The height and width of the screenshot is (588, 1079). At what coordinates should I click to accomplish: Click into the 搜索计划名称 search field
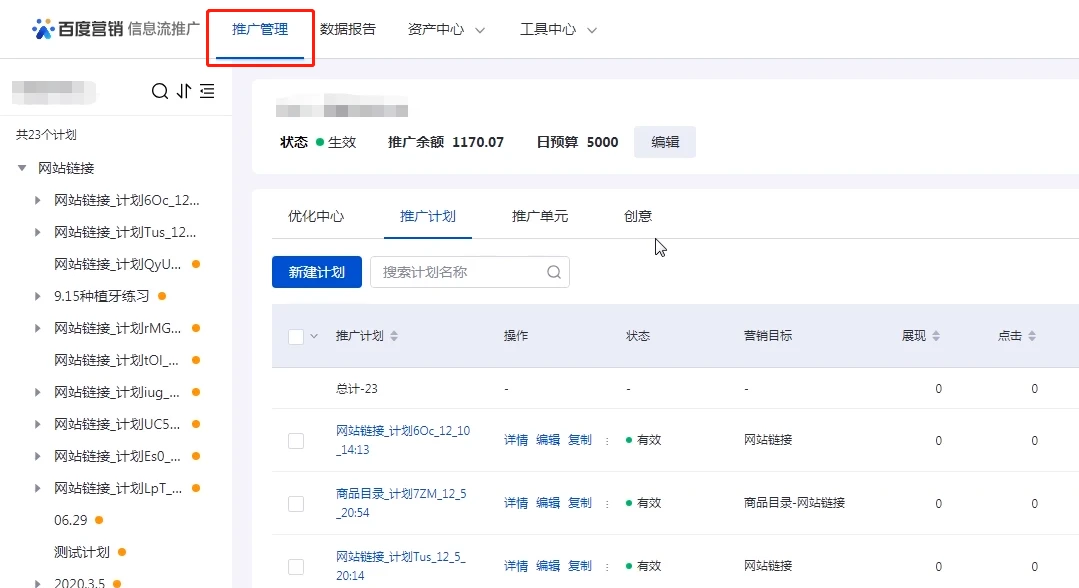coord(458,272)
